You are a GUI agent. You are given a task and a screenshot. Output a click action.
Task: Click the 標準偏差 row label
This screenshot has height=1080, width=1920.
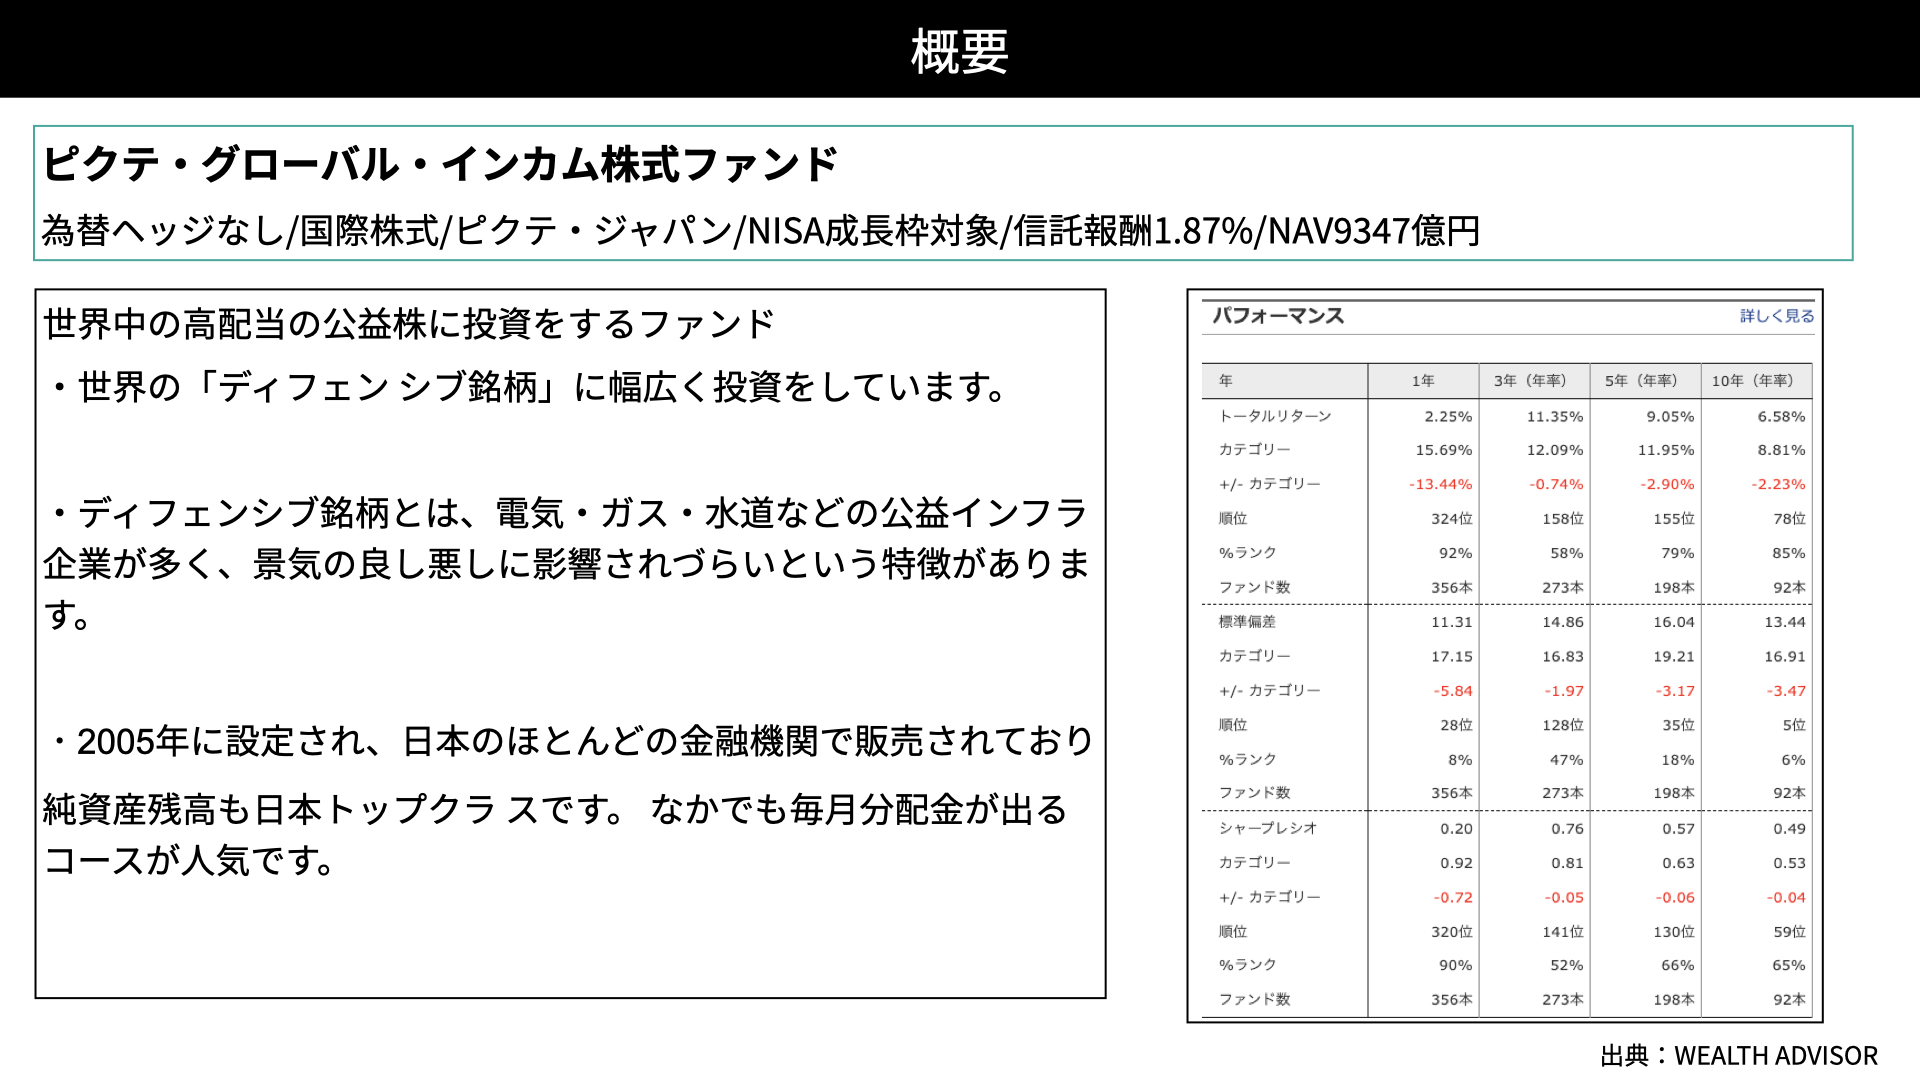1247,622
